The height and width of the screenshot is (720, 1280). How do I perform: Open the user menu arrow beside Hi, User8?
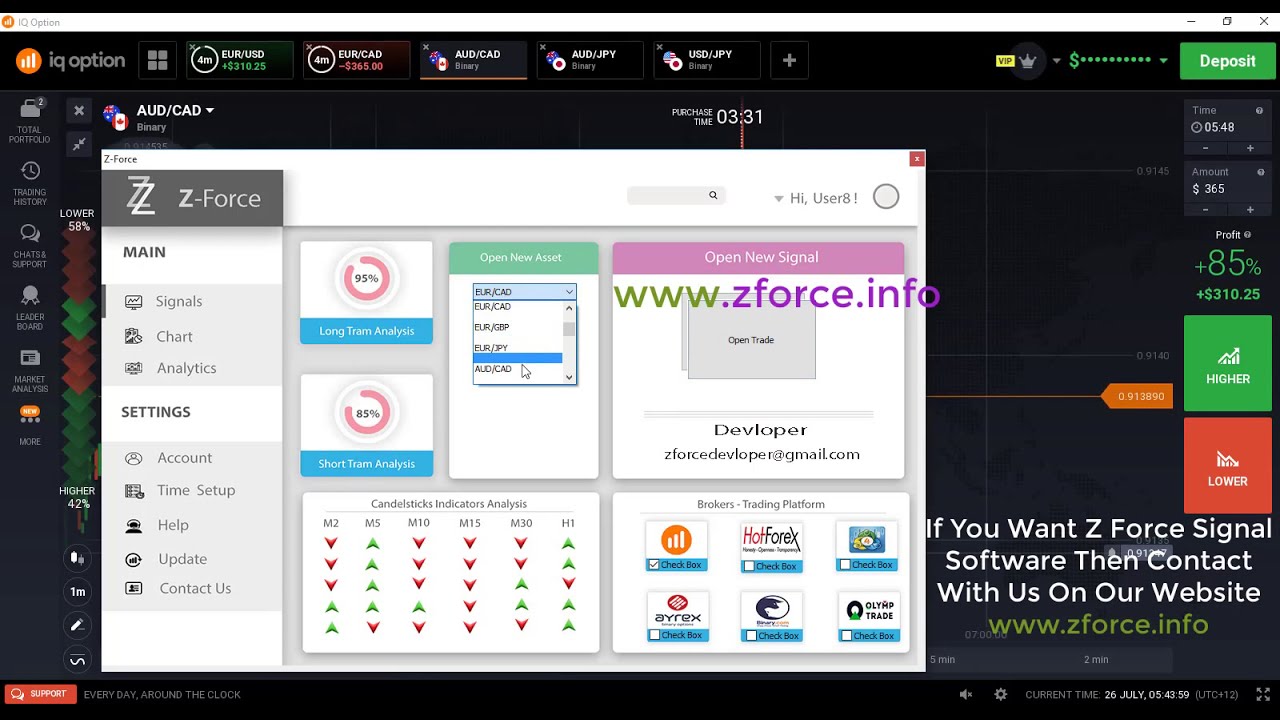[x=779, y=199]
